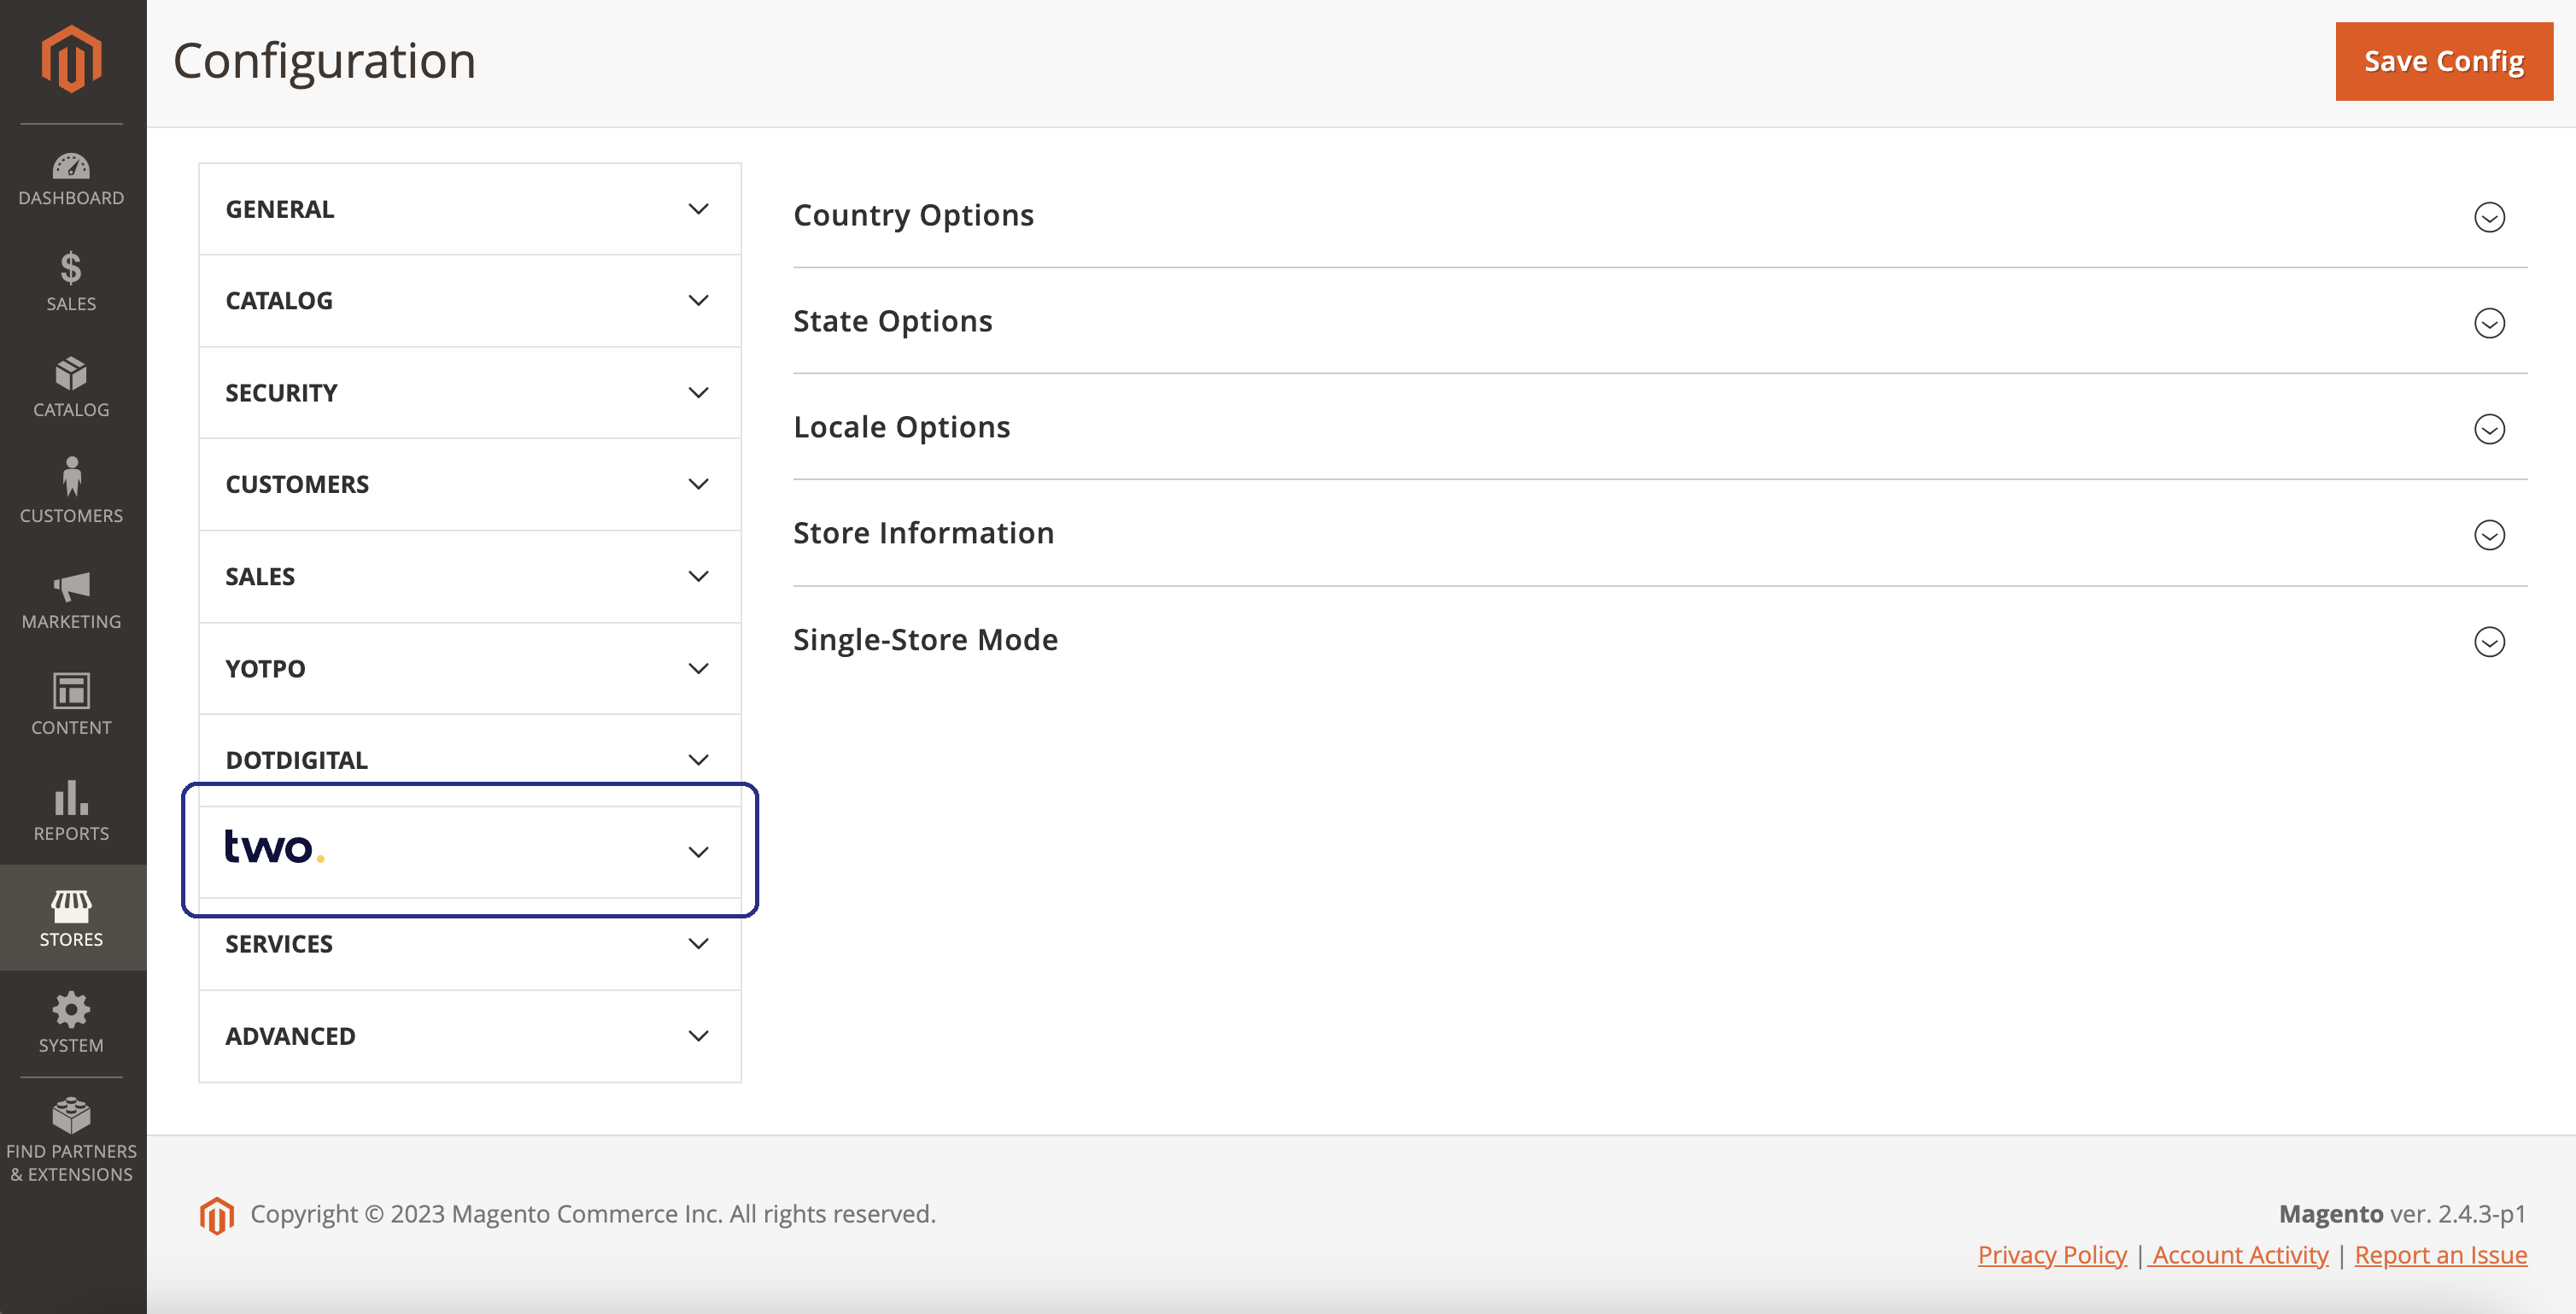2576x1314 pixels.
Task: Expand the YOTPO chevron
Action: [x=698, y=668]
